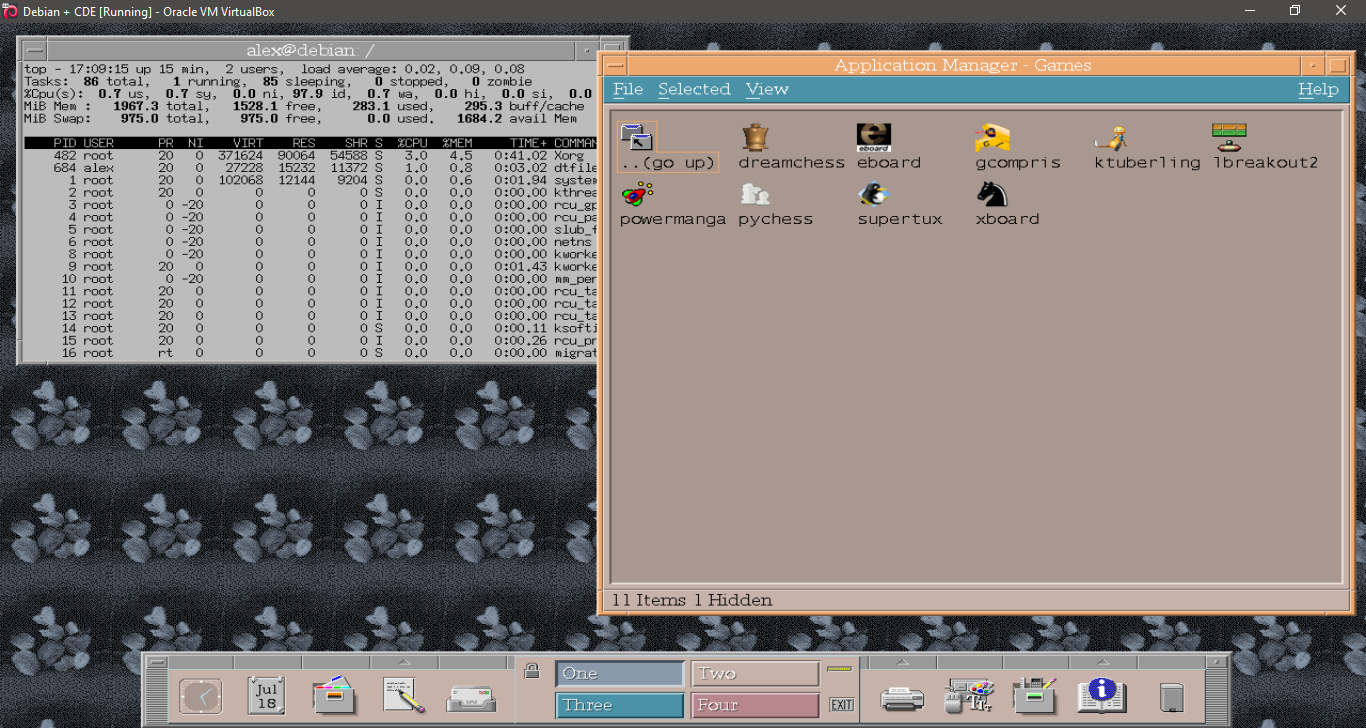
Task: Click the ..(go up) folder item
Action: coord(636,137)
